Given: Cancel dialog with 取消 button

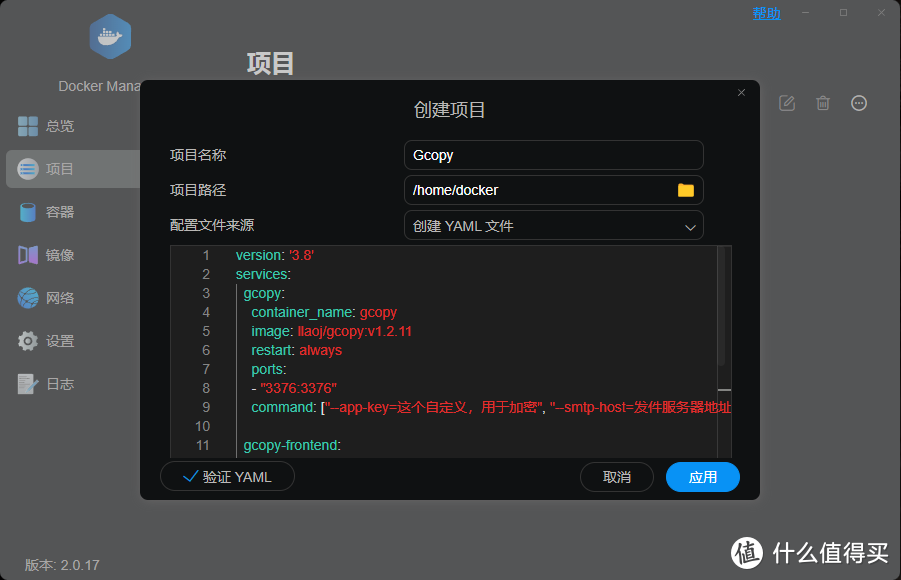Looking at the screenshot, I should click(616, 477).
